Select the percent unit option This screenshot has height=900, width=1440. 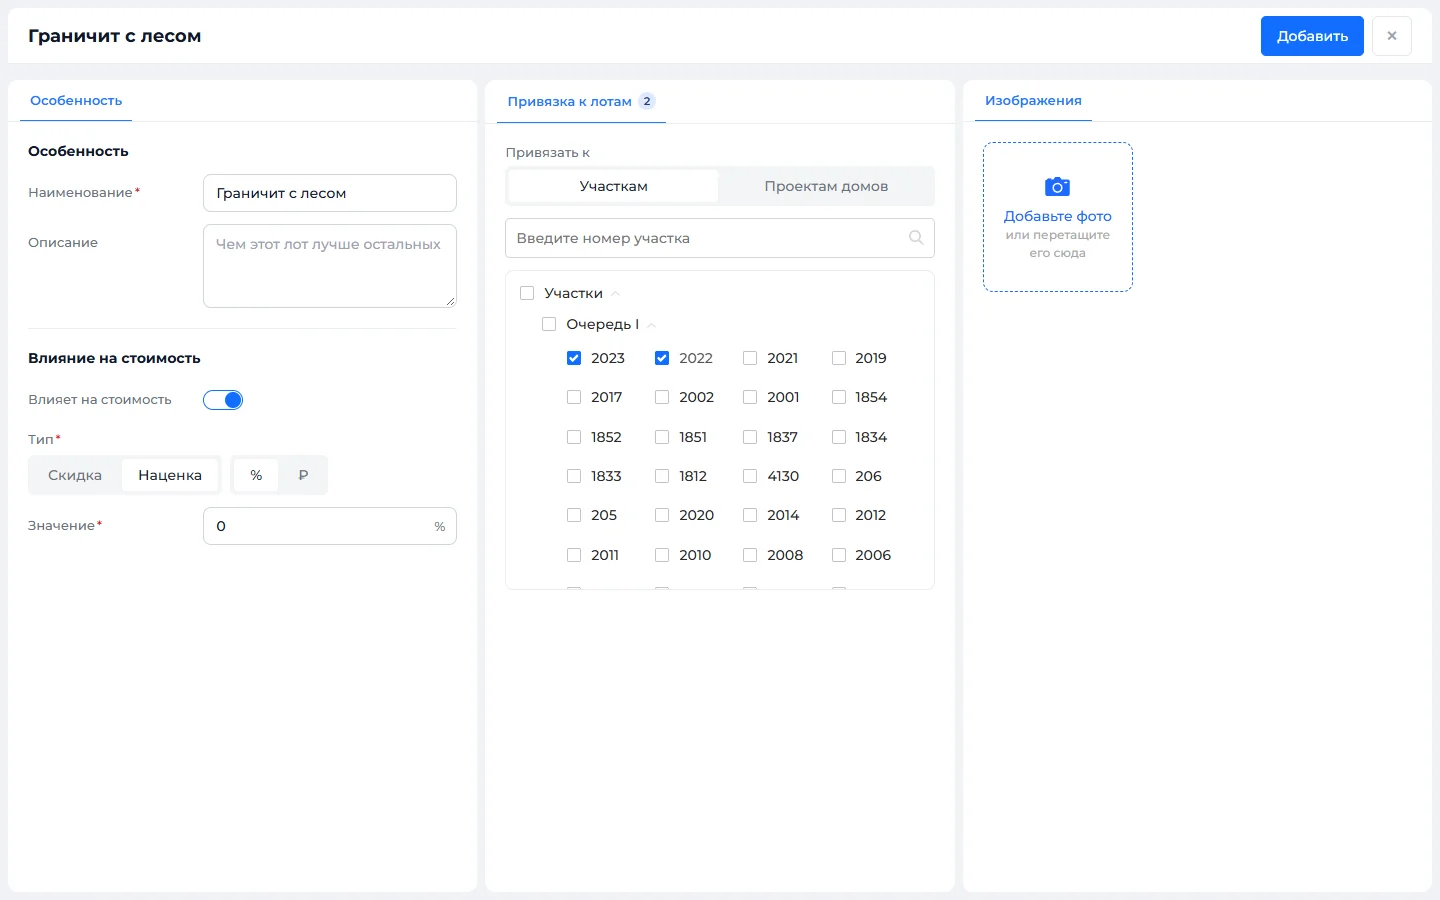click(x=256, y=475)
